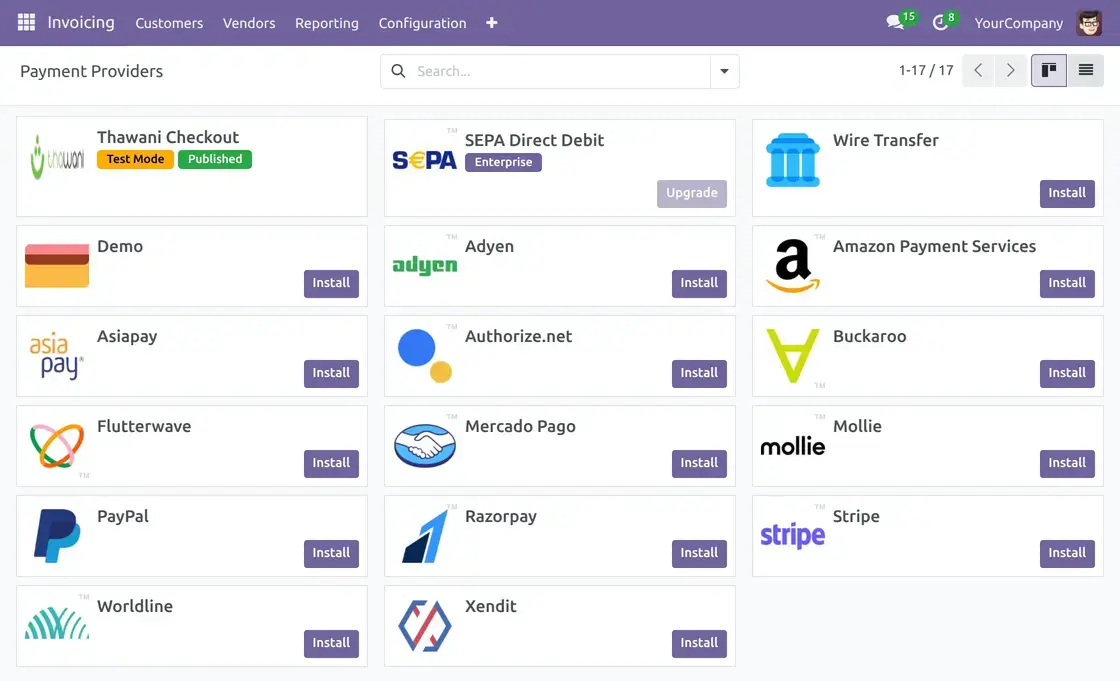Click the PayPal logo

coord(57,536)
